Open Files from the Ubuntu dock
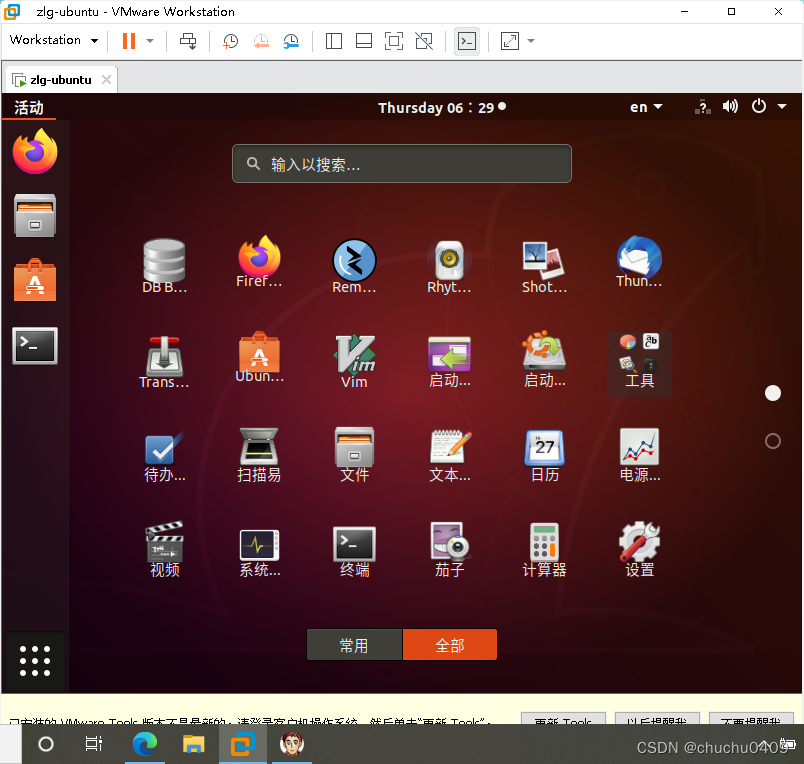 pos(35,215)
